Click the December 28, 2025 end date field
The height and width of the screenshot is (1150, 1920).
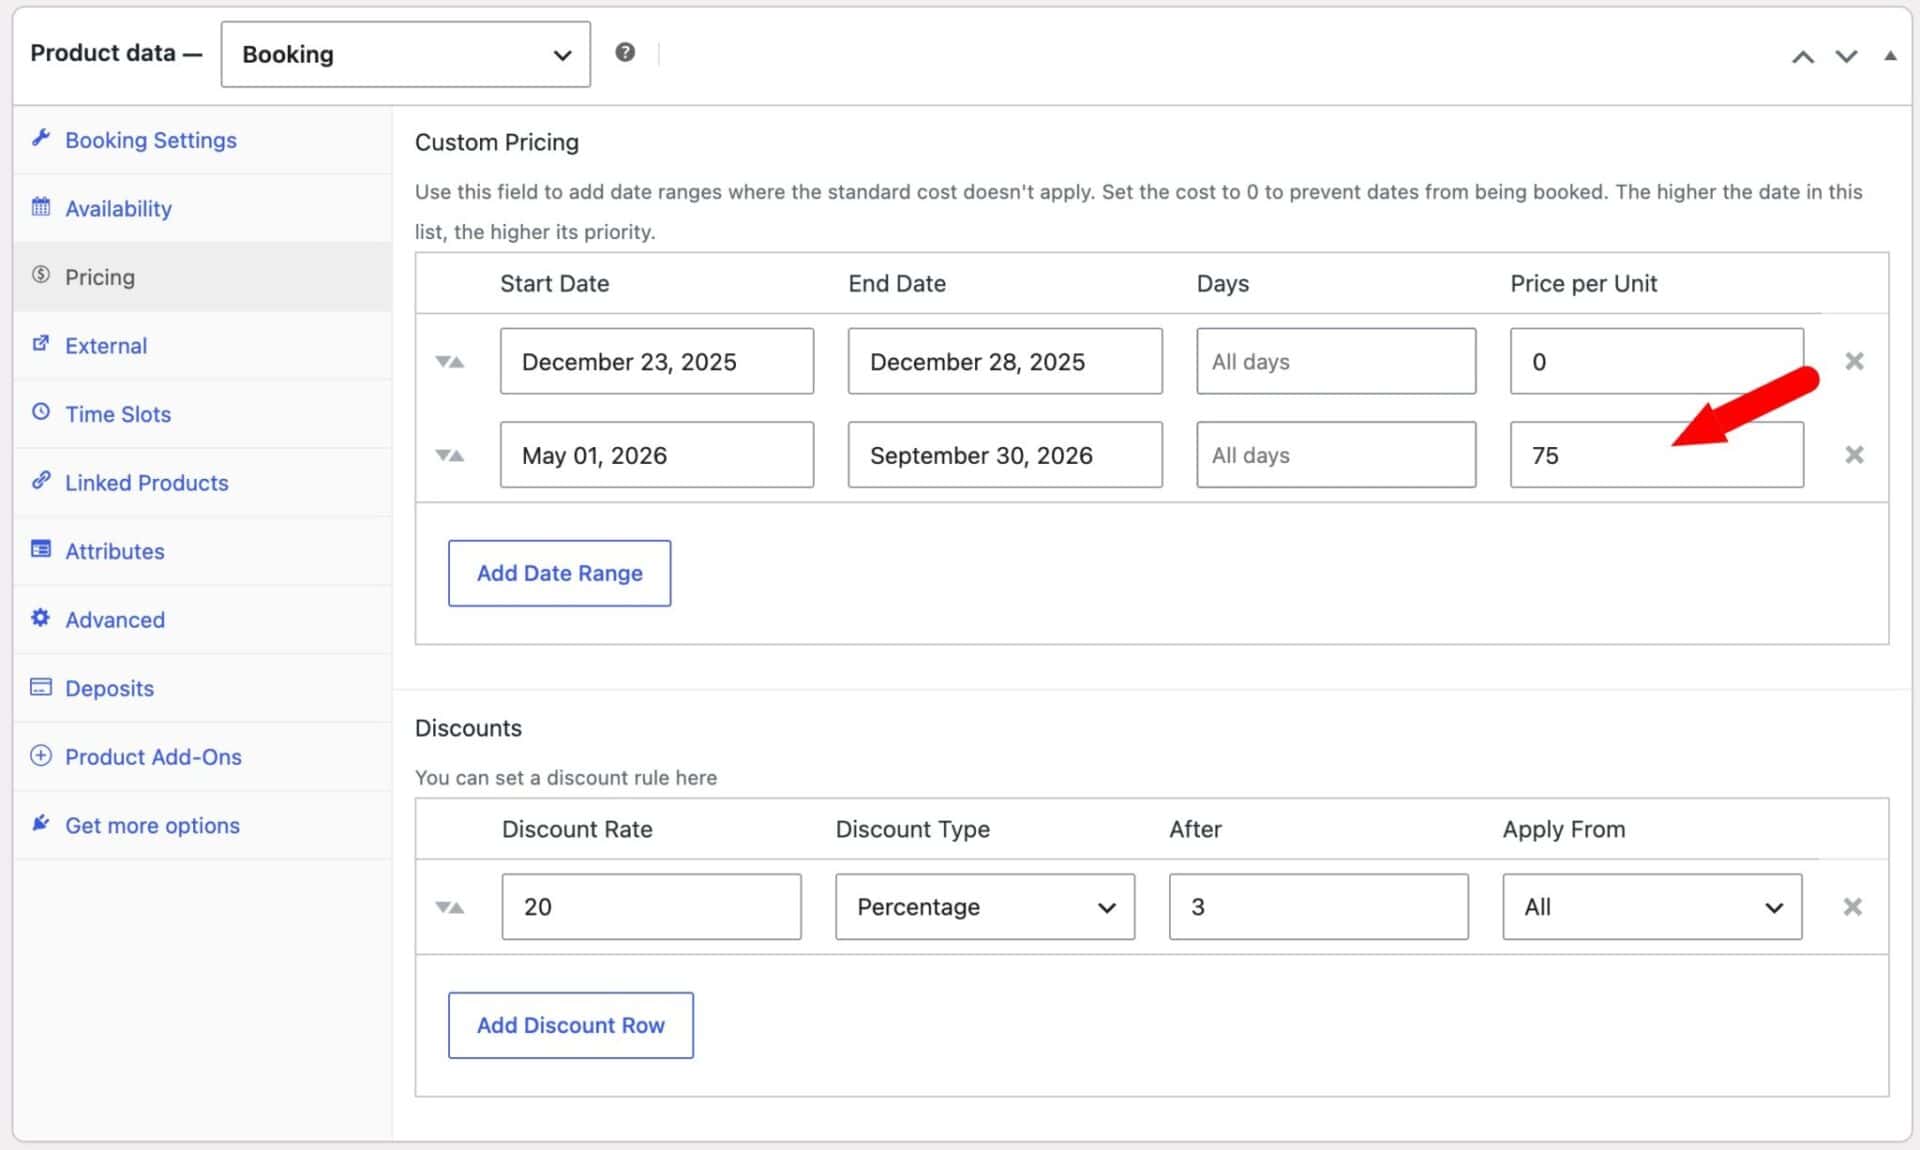[x=1005, y=361]
